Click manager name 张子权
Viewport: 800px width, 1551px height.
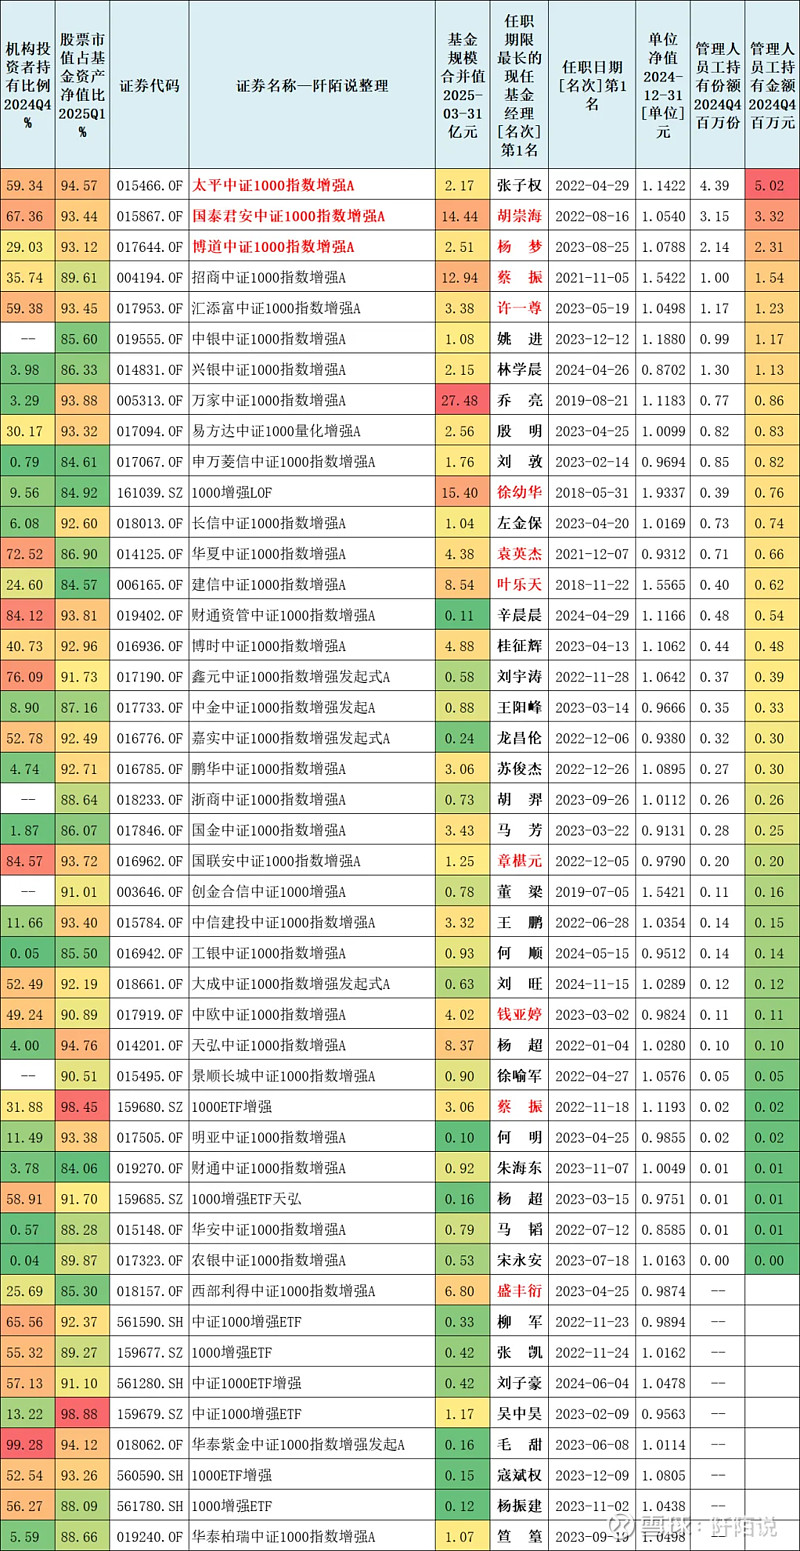coord(519,185)
